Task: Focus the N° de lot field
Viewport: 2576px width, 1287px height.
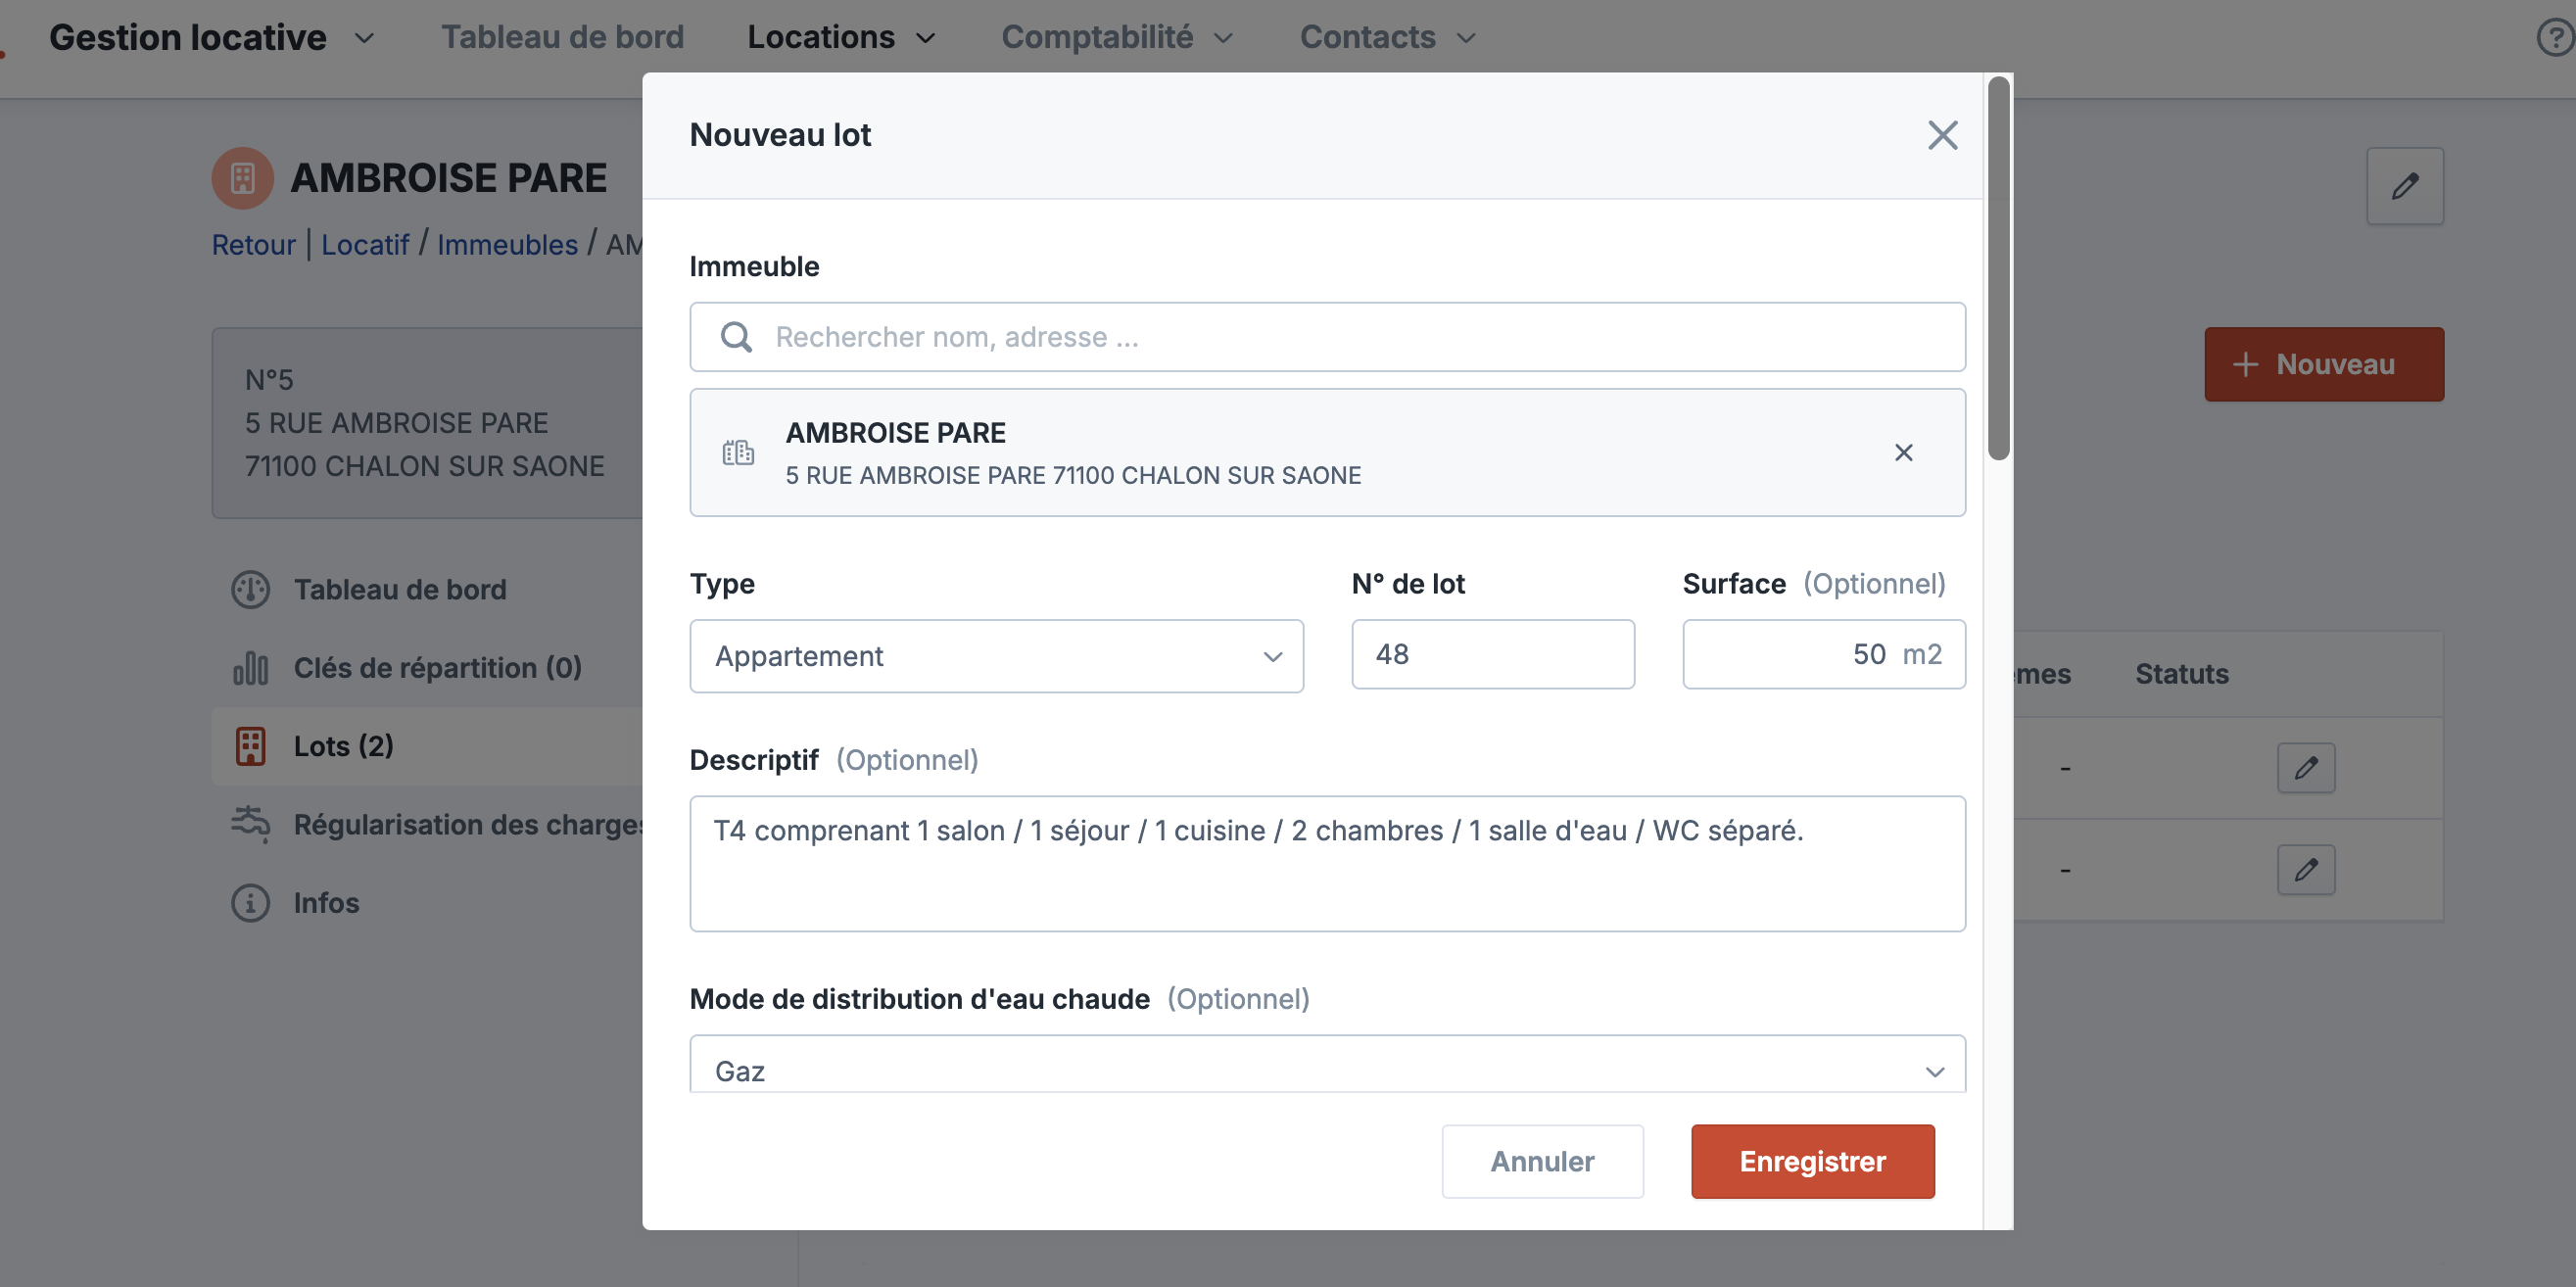Action: pos(1492,654)
